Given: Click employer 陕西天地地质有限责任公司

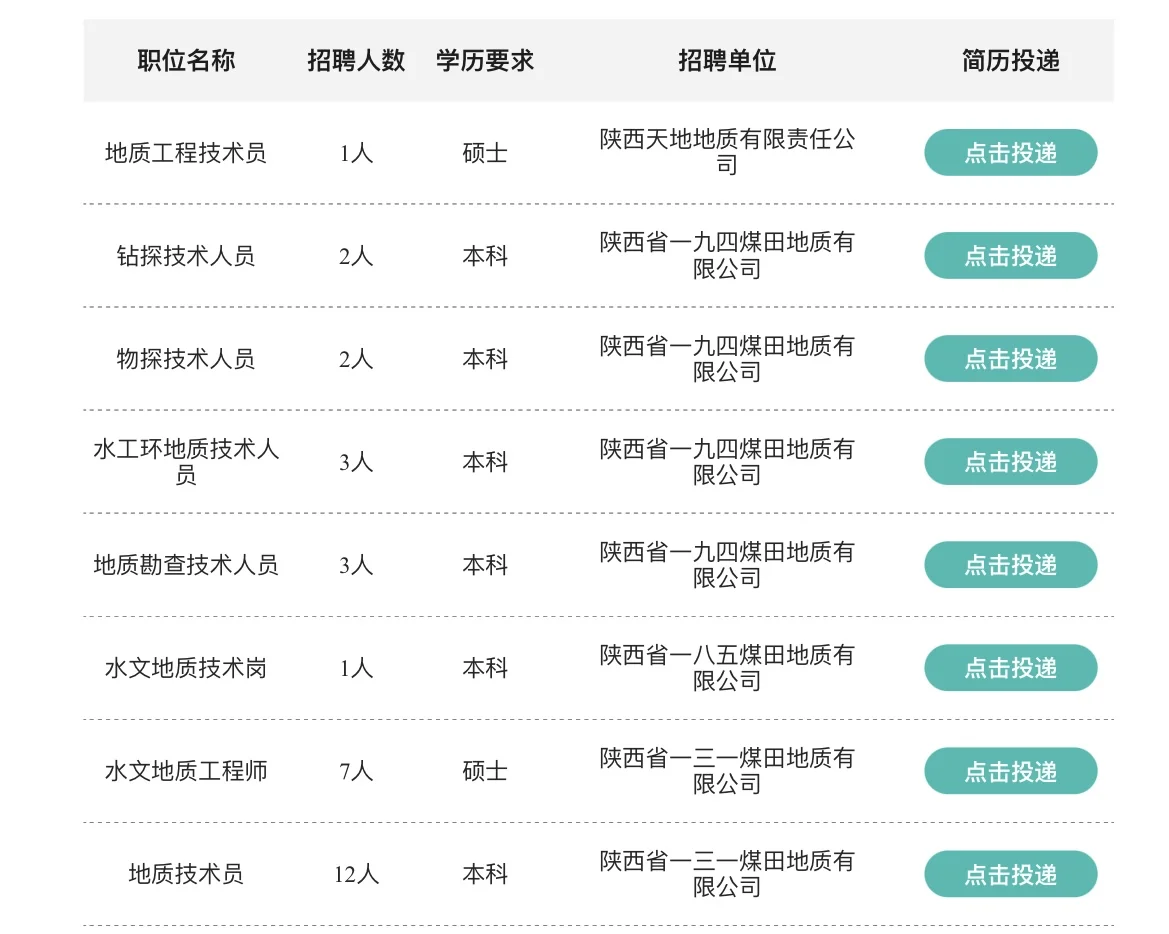Looking at the screenshot, I should 727,151.
